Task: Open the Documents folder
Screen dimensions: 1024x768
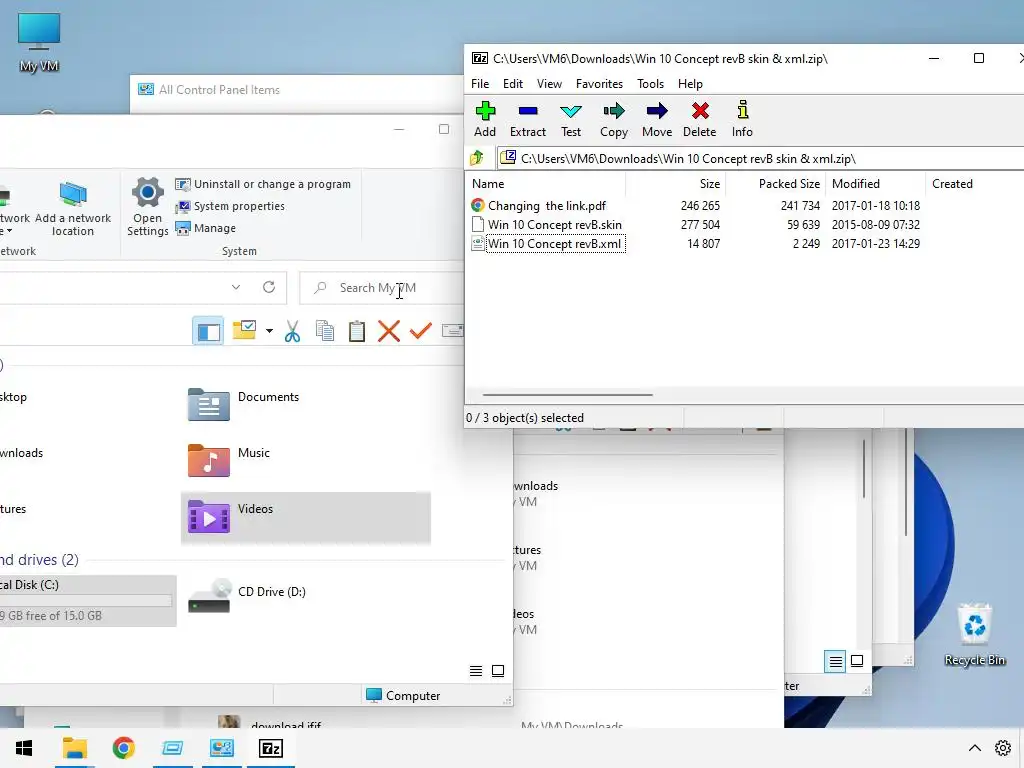Action: (244, 404)
